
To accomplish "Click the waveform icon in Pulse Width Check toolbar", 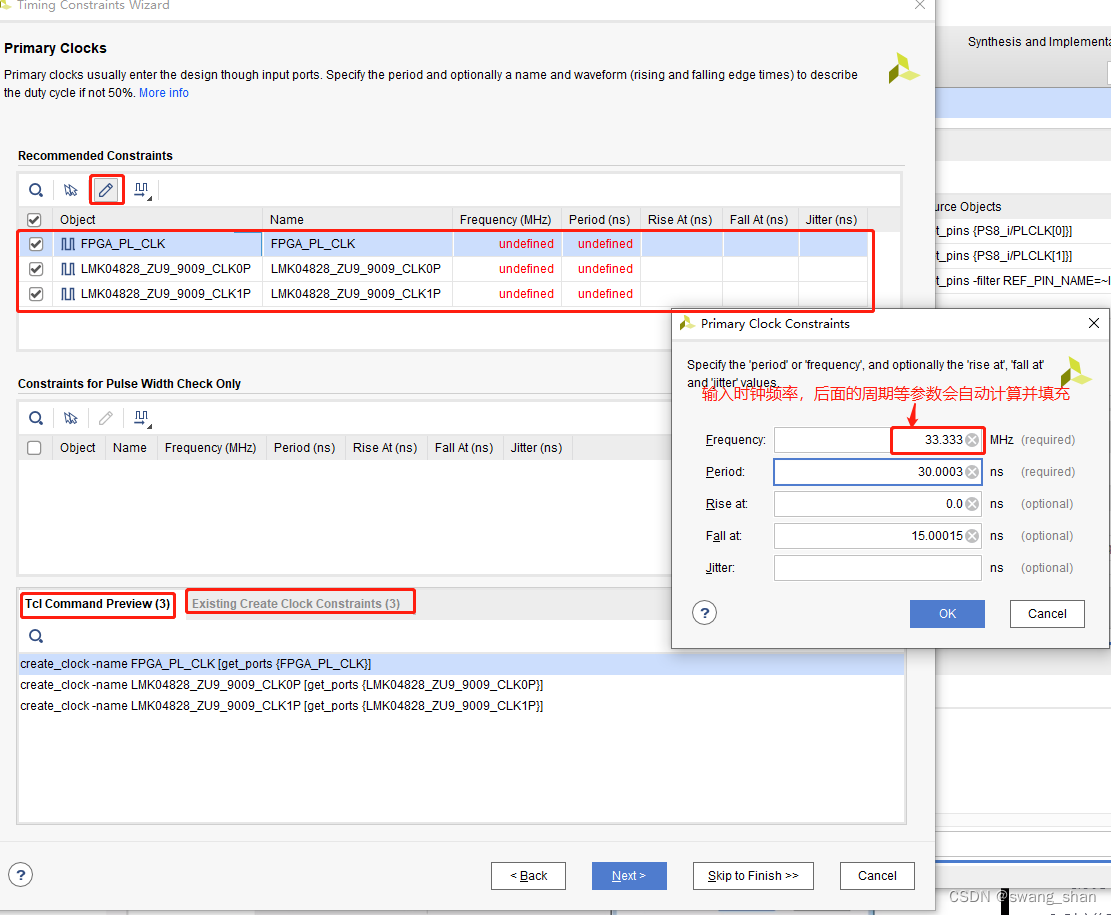I will [x=142, y=418].
